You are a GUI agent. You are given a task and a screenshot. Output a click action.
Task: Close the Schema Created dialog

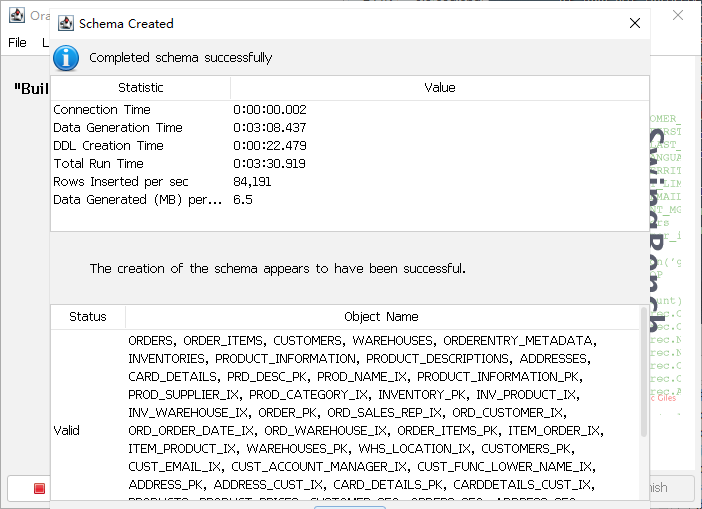click(634, 23)
